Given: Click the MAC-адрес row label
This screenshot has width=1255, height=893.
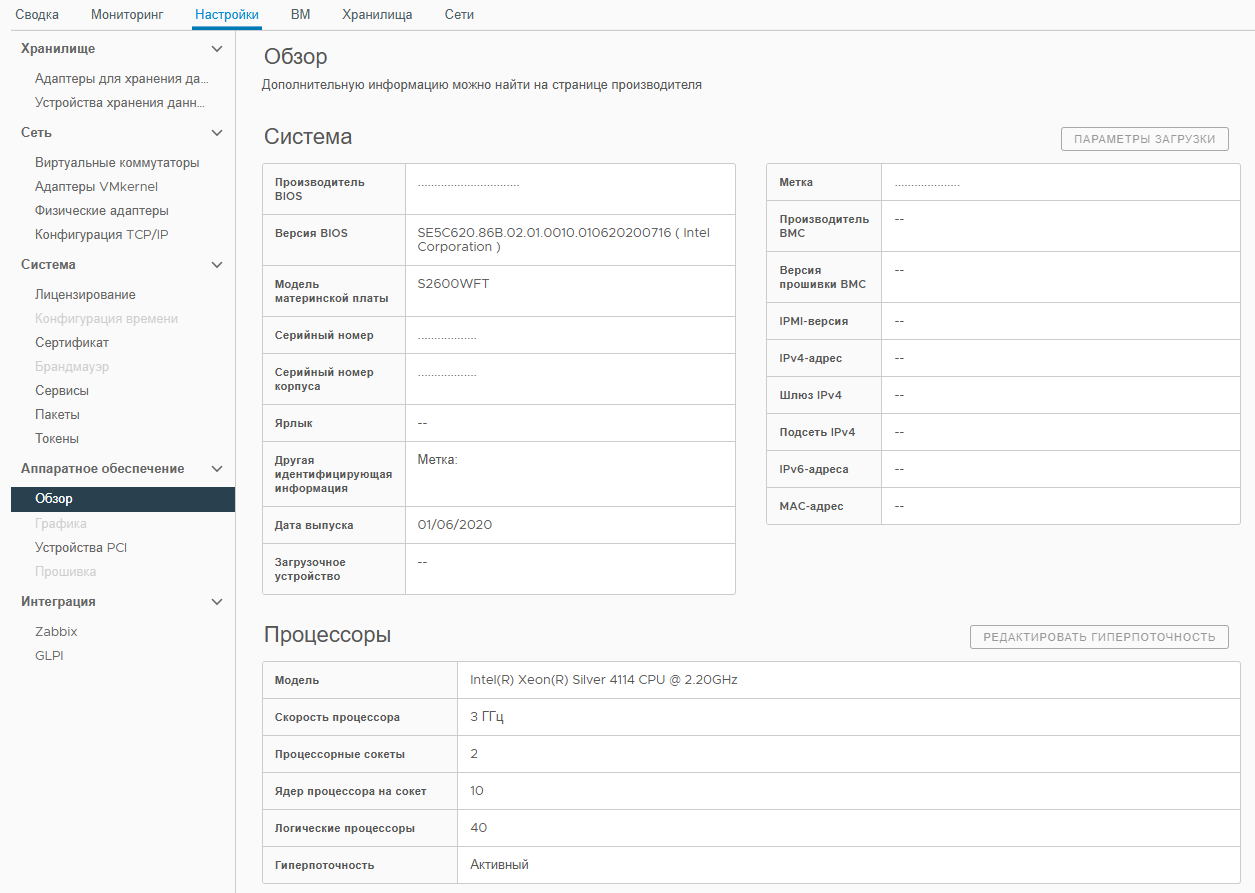Looking at the screenshot, I should pyautogui.click(x=811, y=507).
